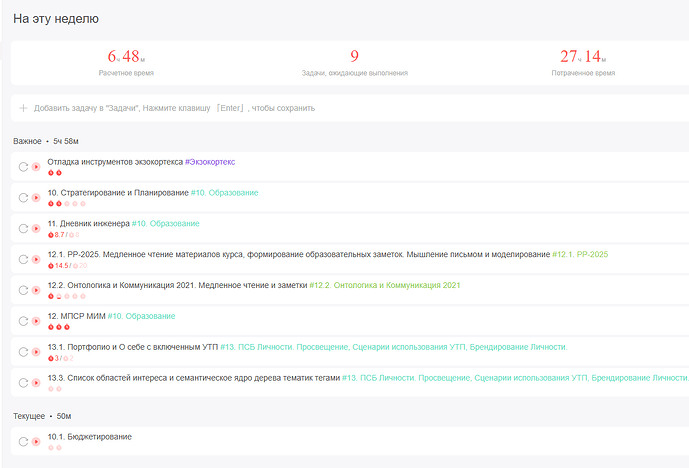Image resolution: width=689 pixels, height=468 pixels.
Task: Mark 13.3. Список областей интереса as done
Action: point(23,383)
